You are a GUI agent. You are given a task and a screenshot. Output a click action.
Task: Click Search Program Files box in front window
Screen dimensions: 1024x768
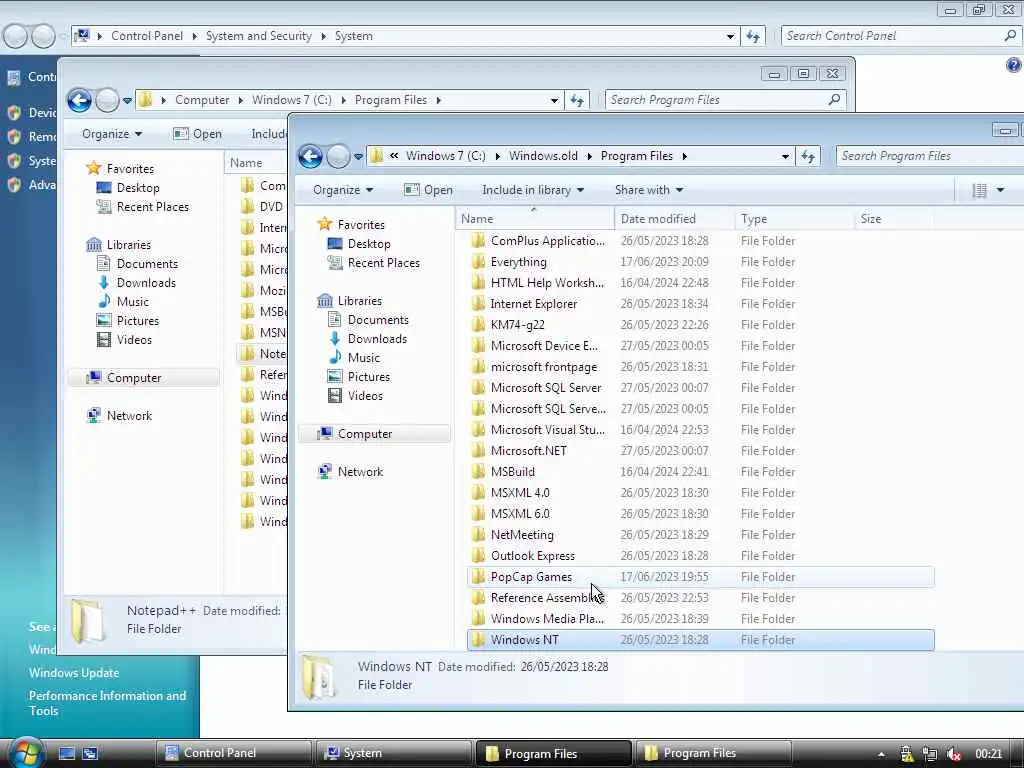click(x=929, y=156)
